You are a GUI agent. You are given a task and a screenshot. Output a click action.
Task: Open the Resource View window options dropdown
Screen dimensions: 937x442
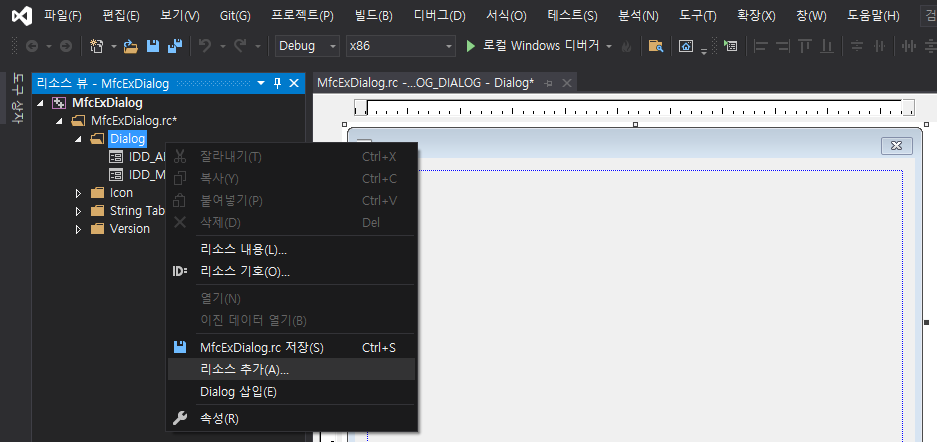(x=261, y=84)
